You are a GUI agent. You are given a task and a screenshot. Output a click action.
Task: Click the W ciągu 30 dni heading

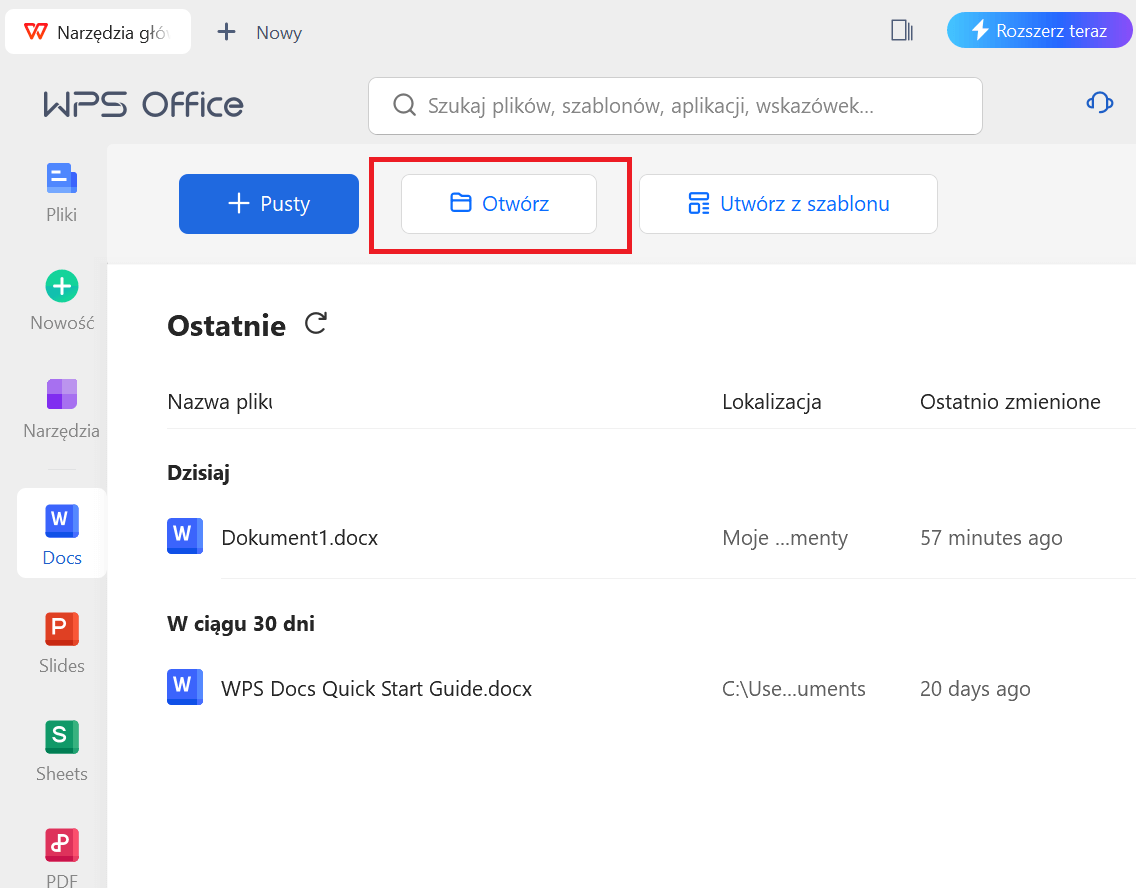click(x=241, y=624)
